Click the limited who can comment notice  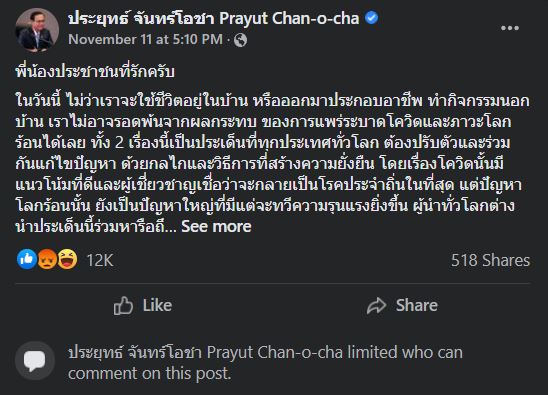click(x=265, y=362)
